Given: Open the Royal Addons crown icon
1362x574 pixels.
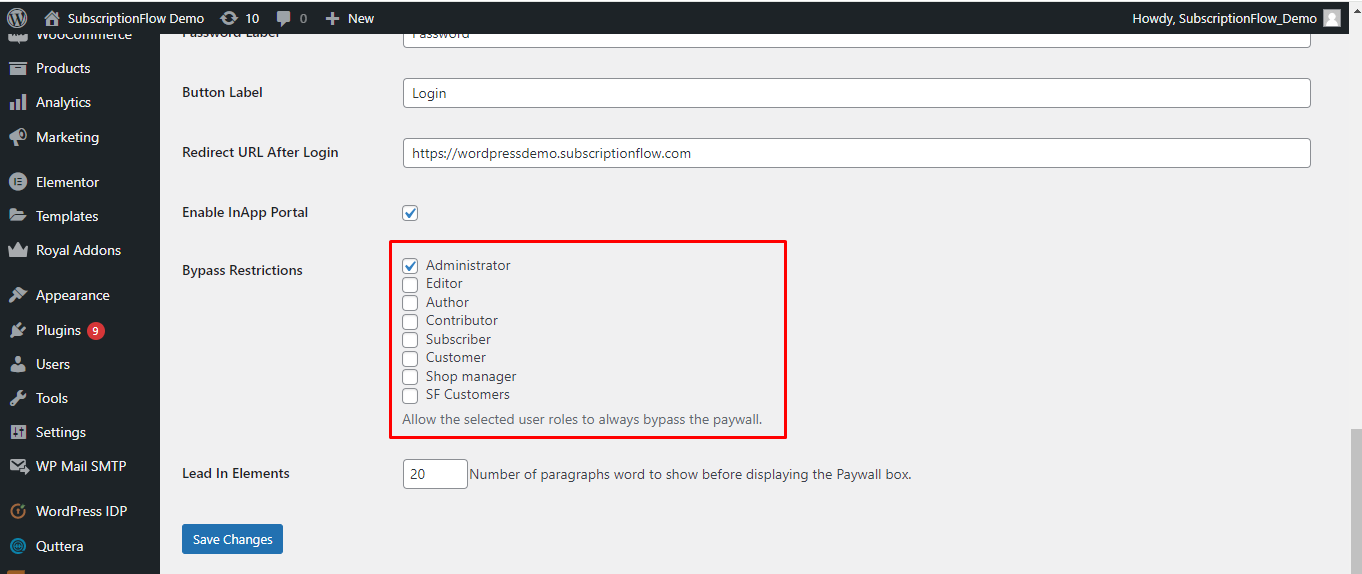Looking at the screenshot, I should tap(17, 250).
